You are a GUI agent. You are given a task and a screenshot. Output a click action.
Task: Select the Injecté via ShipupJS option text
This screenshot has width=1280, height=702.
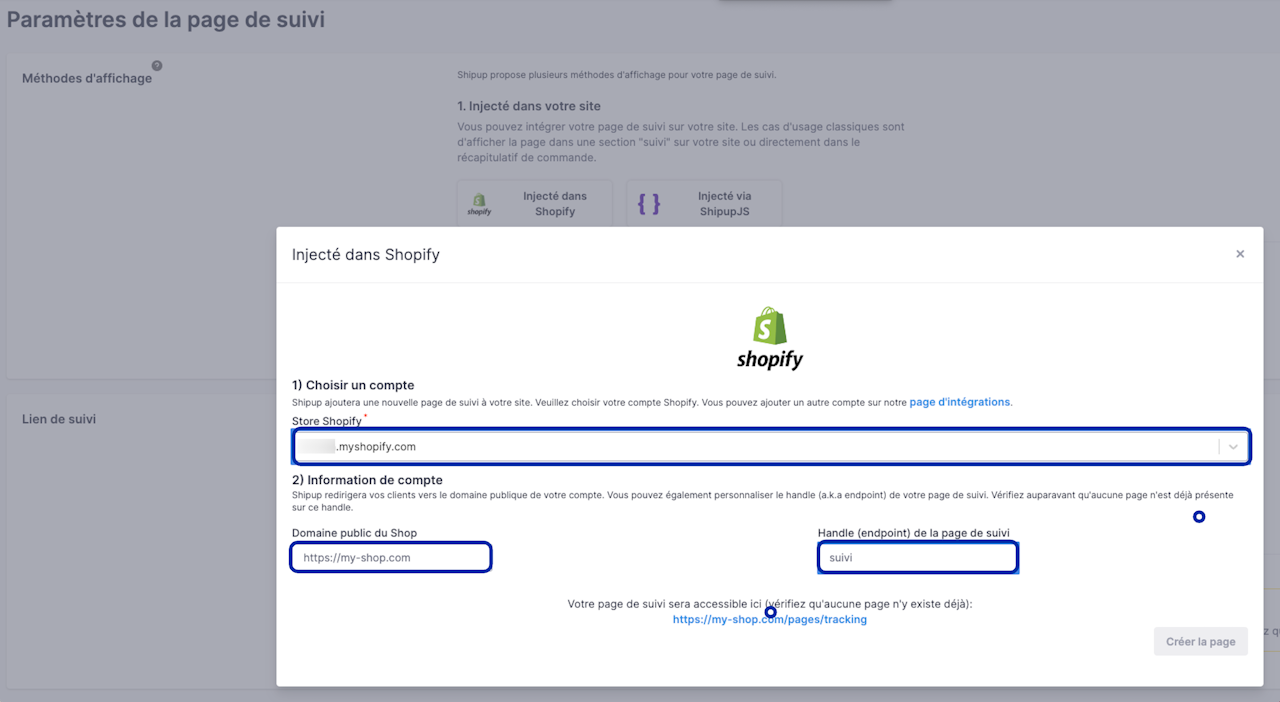pyautogui.click(x=724, y=204)
